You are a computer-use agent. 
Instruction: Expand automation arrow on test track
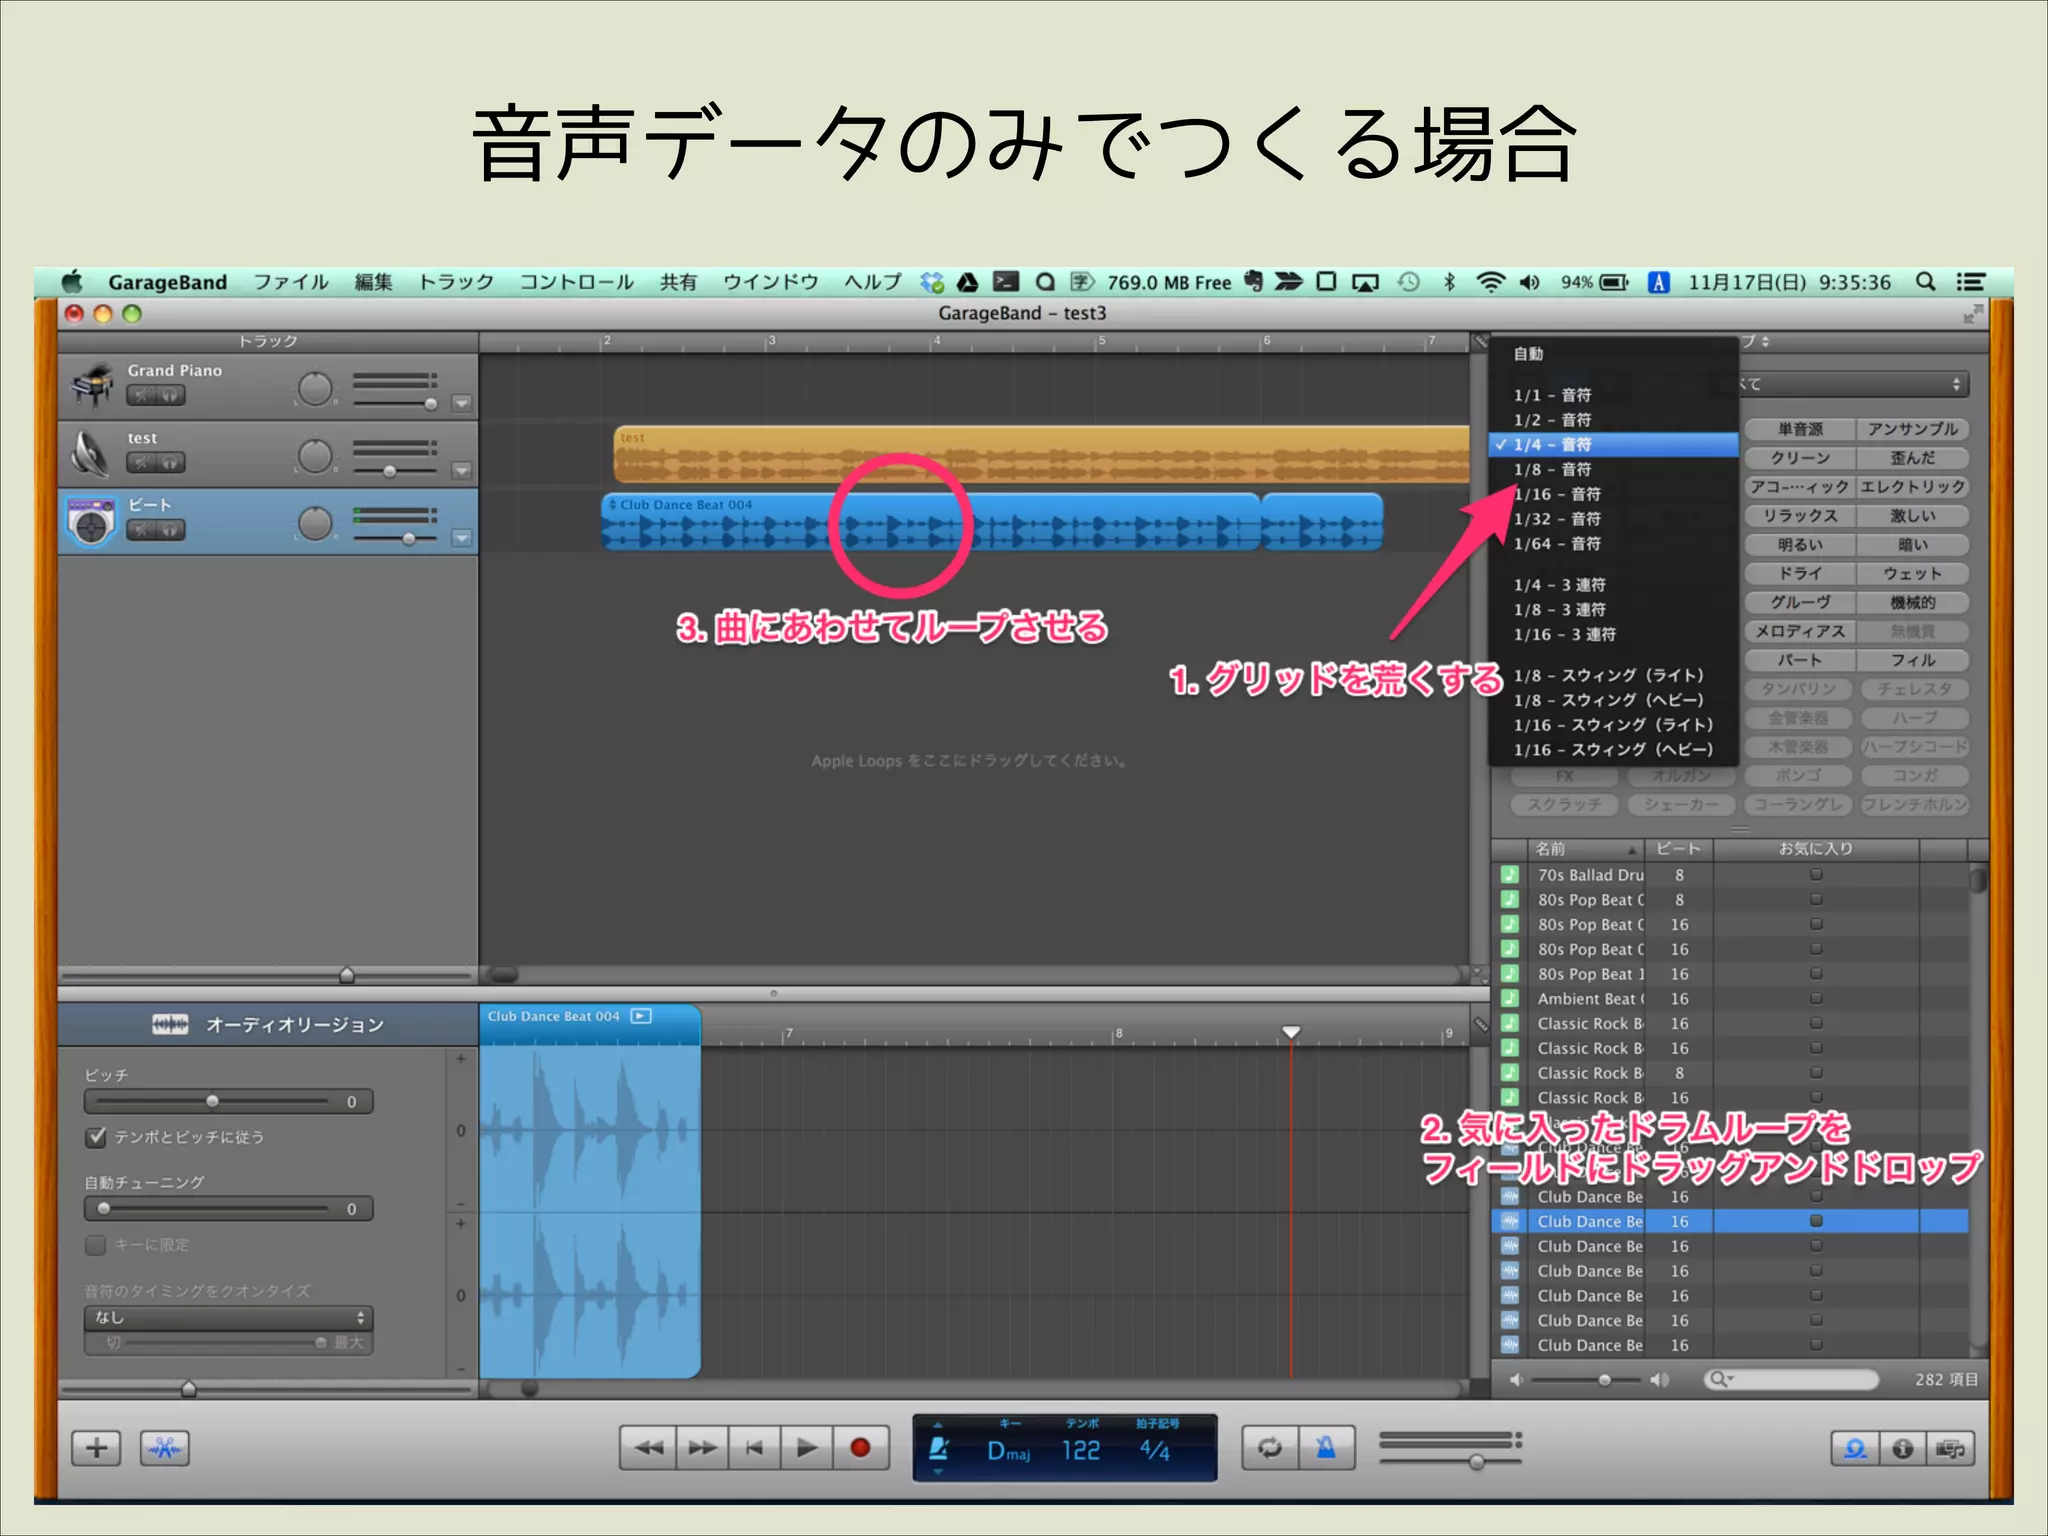[461, 471]
